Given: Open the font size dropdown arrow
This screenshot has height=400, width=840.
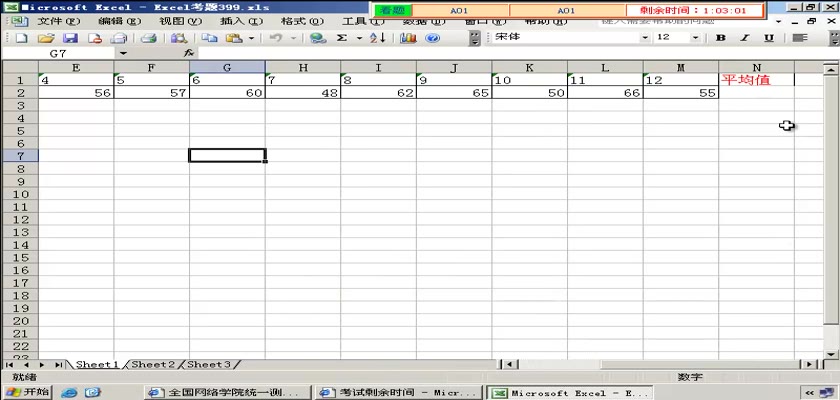Looking at the screenshot, I should click(x=695, y=38).
